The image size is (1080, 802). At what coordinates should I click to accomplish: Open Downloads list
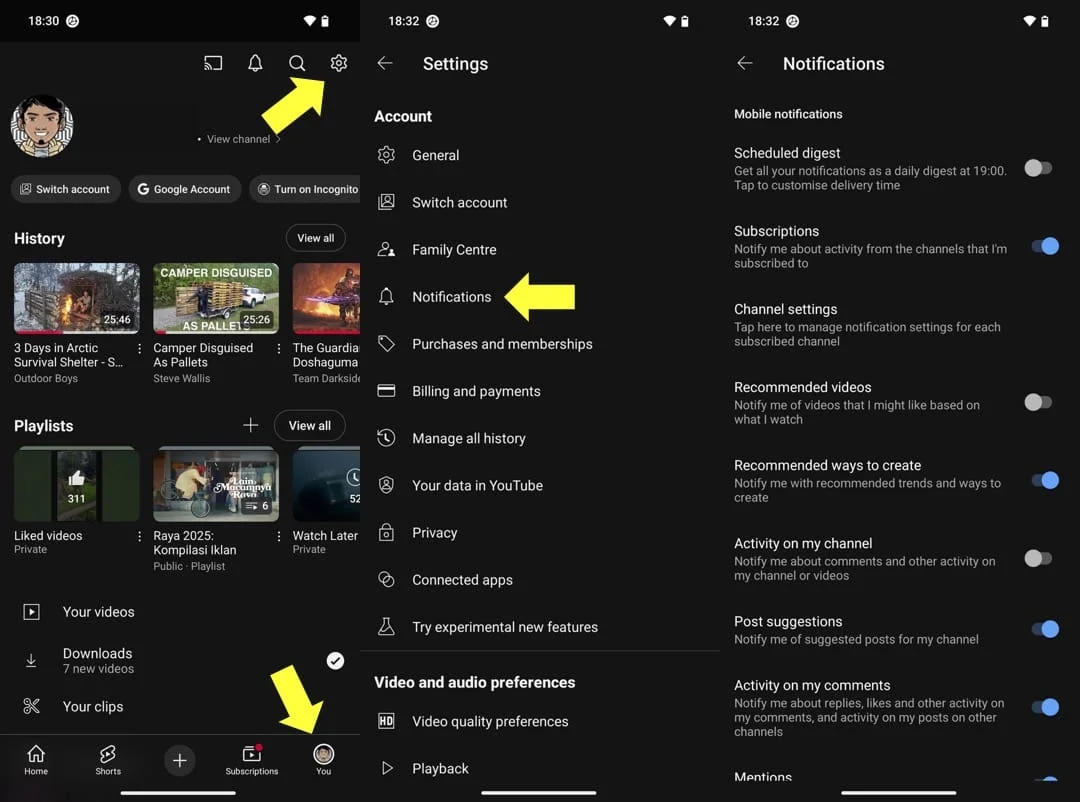pos(180,660)
